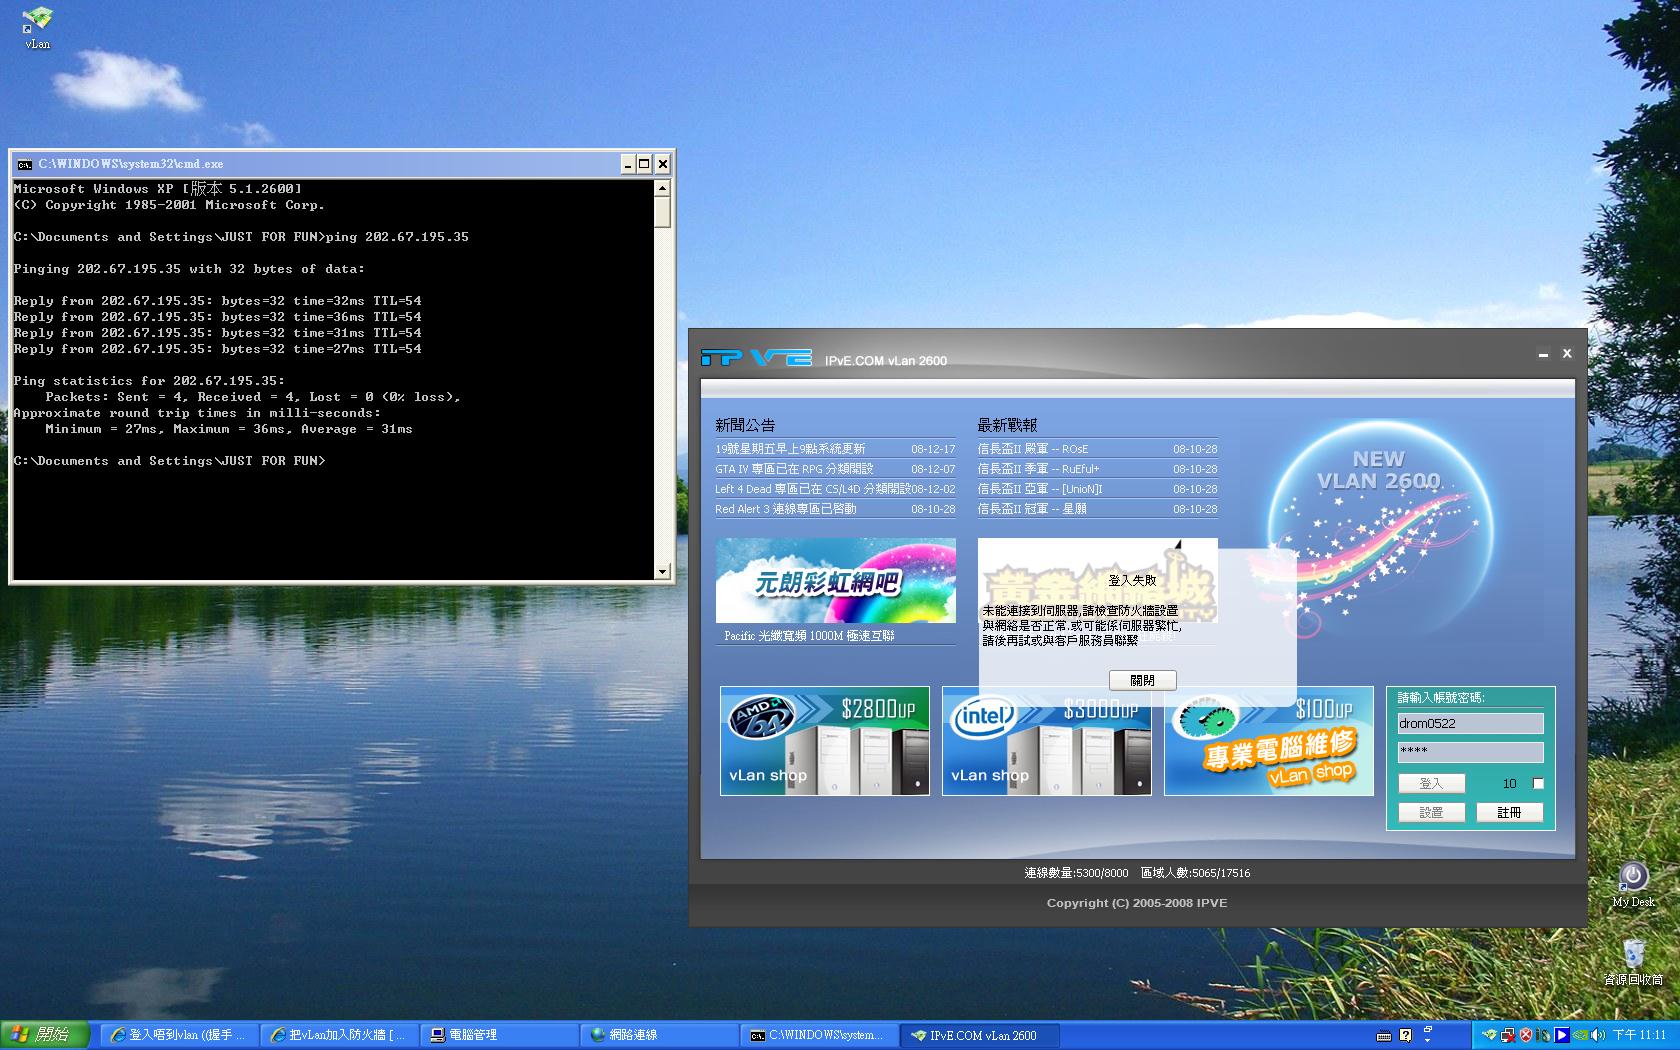Click the cmd scrollbar down arrow
The width and height of the screenshot is (1680, 1050).
click(x=662, y=572)
